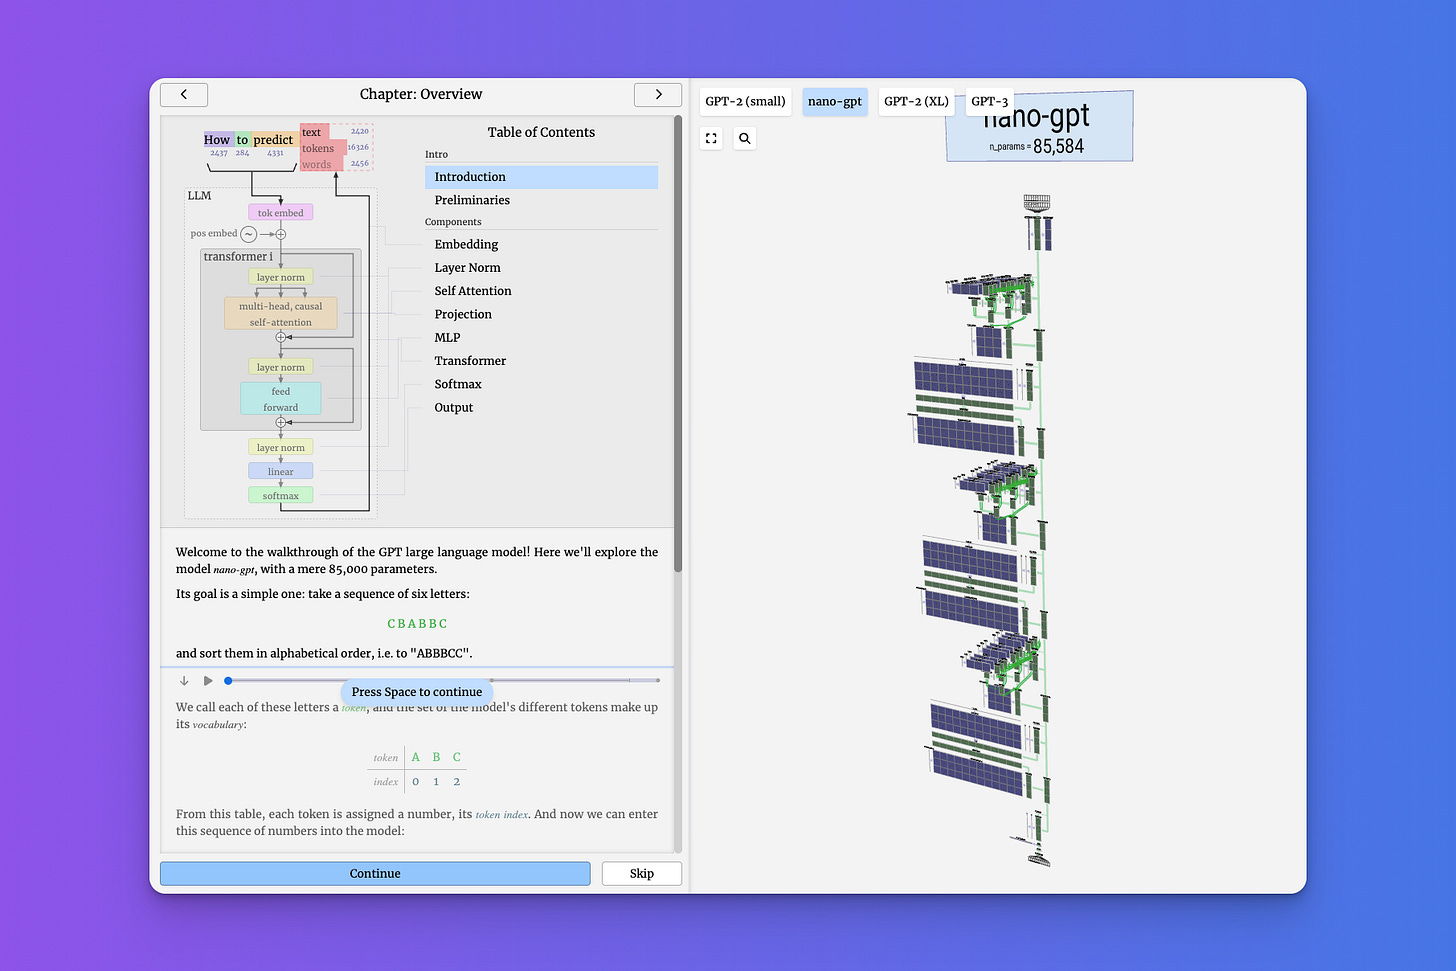Click the multi-head causal self-attention block
Viewport: 1456px width, 971px height.
pyautogui.click(x=281, y=314)
